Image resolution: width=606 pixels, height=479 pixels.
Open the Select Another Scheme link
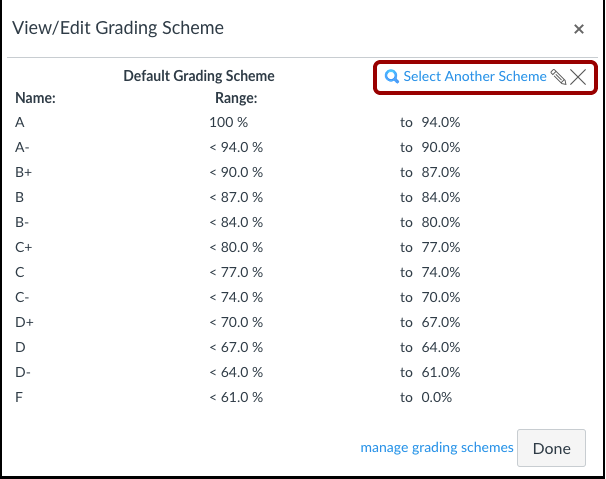[x=475, y=77]
